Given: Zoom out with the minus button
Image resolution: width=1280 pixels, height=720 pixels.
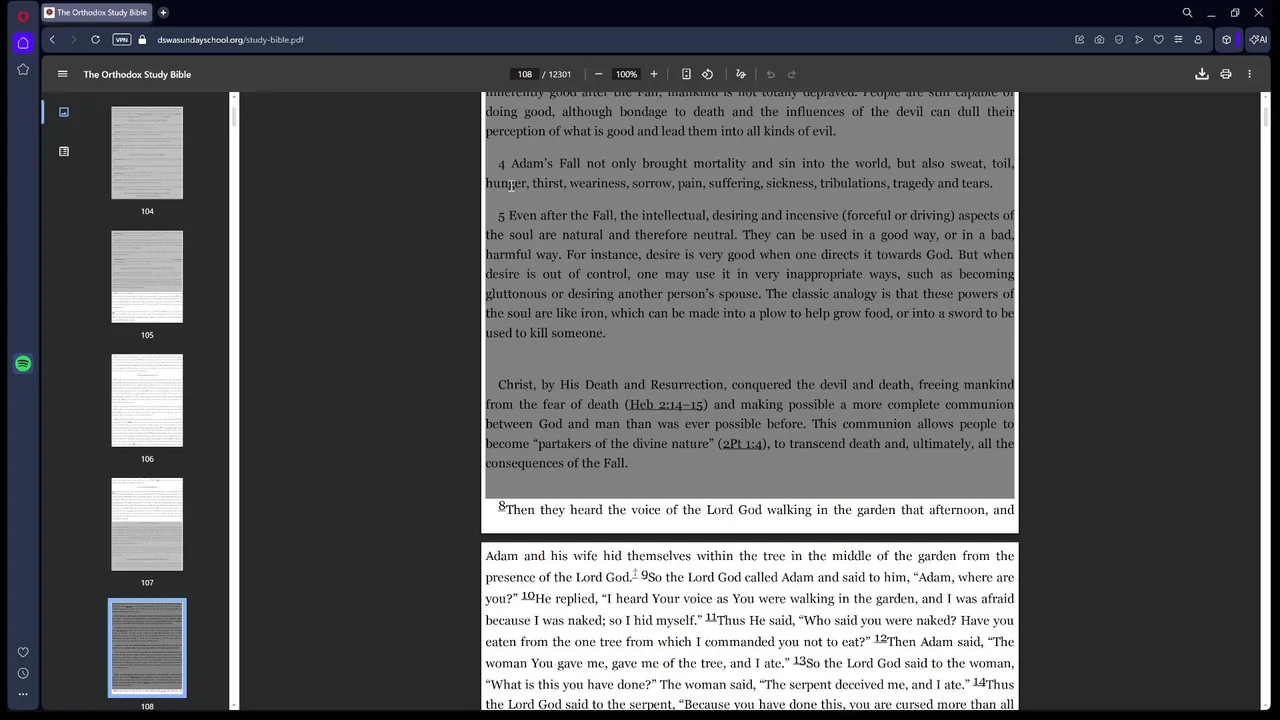Looking at the screenshot, I should coord(598,74).
